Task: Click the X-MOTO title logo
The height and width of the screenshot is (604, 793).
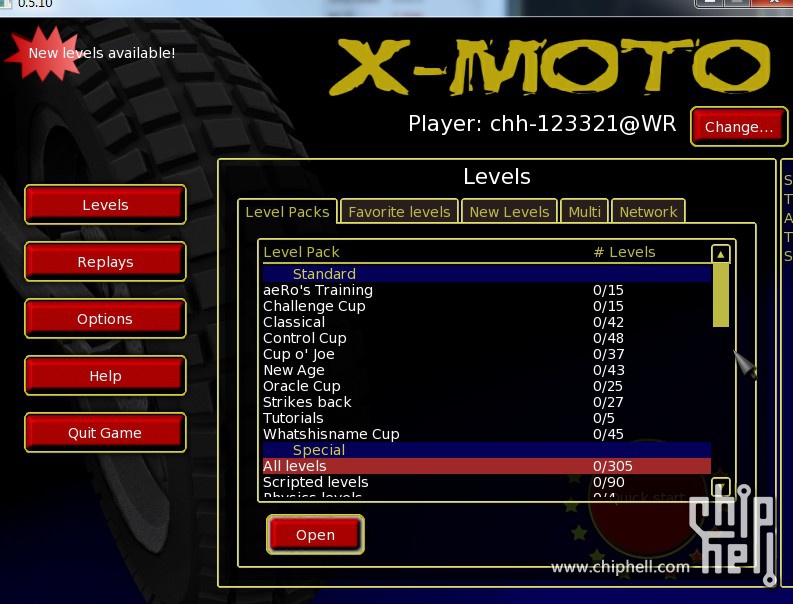Action: tap(550, 67)
